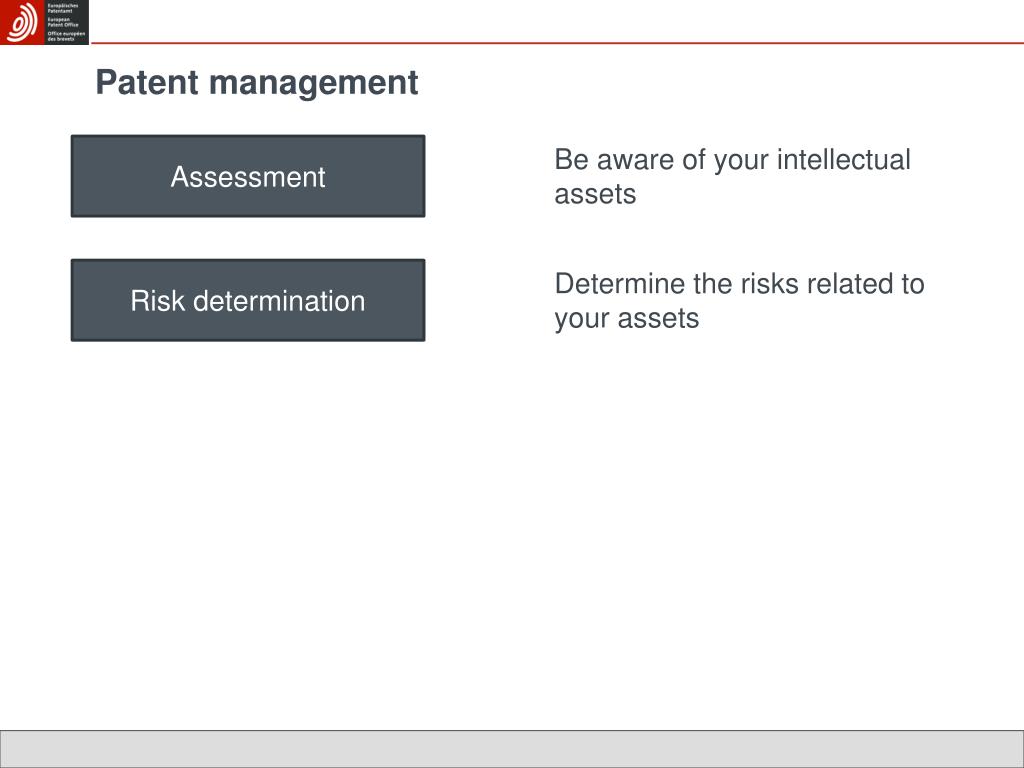Click the word 'intellectual' in the description
The height and width of the screenshot is (768, 1024).
pos(844,159)
